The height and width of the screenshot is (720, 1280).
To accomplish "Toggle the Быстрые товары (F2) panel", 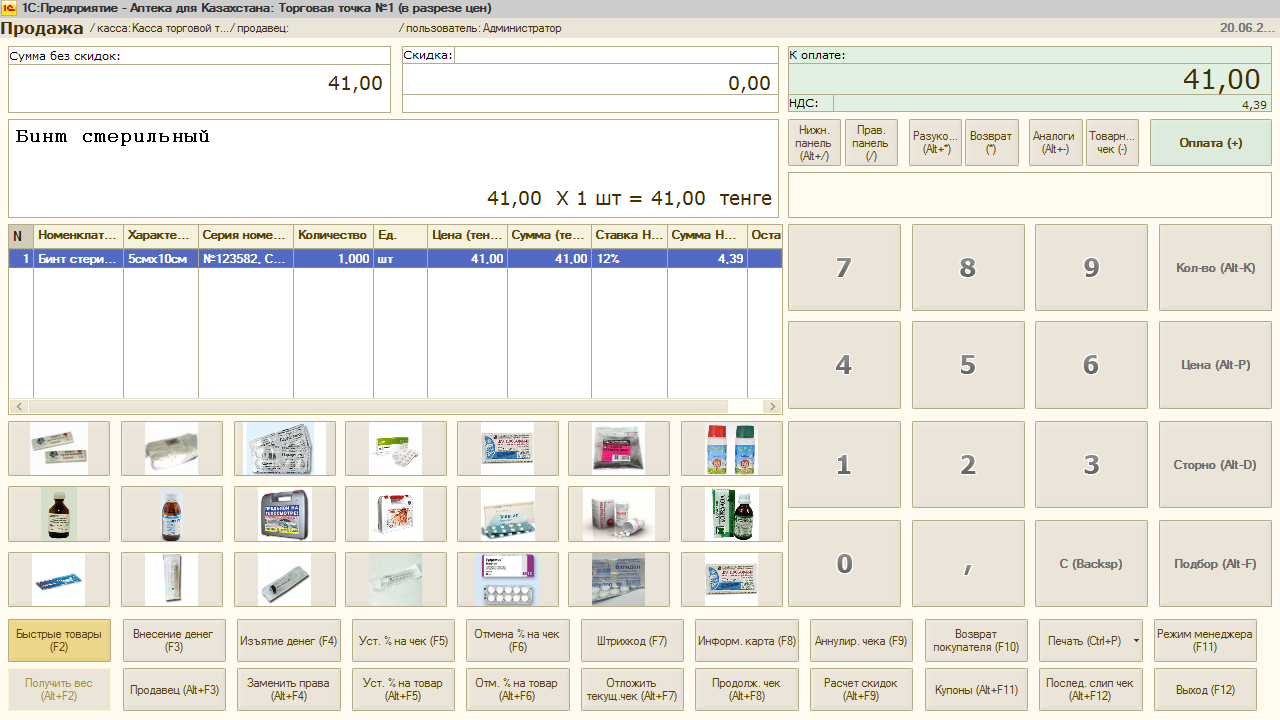I will (x=59, y=640).
